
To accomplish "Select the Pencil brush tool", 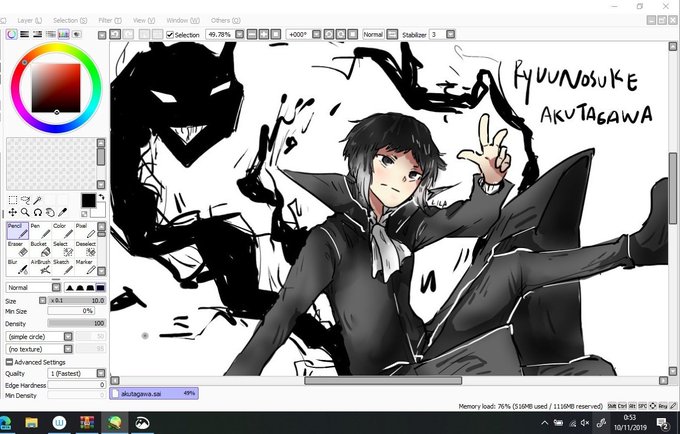I will tap(17, 230).
